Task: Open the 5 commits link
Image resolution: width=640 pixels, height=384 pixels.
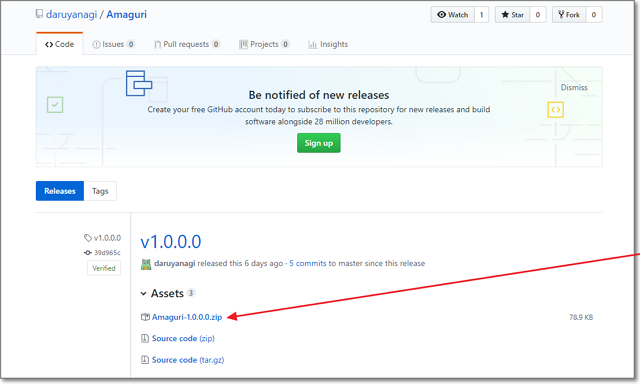Action: tap(308, 264)
